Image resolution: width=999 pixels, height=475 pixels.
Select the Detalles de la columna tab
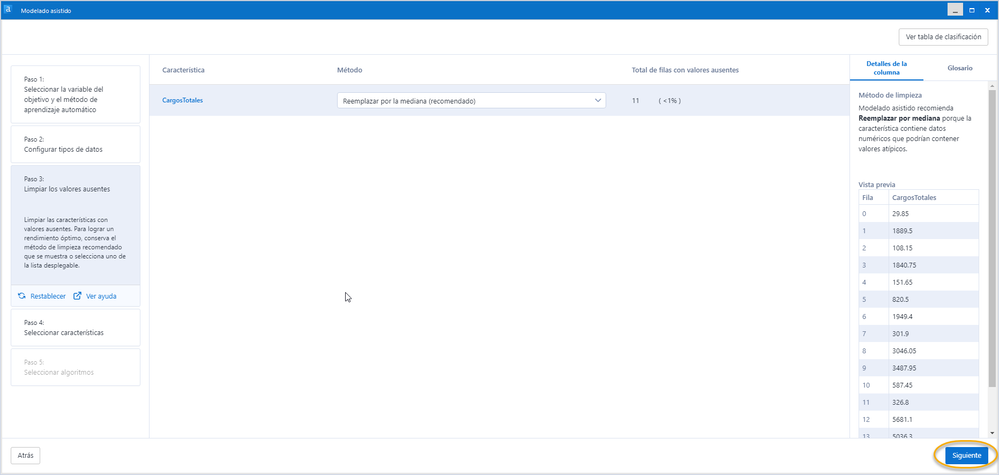point(886,67)
